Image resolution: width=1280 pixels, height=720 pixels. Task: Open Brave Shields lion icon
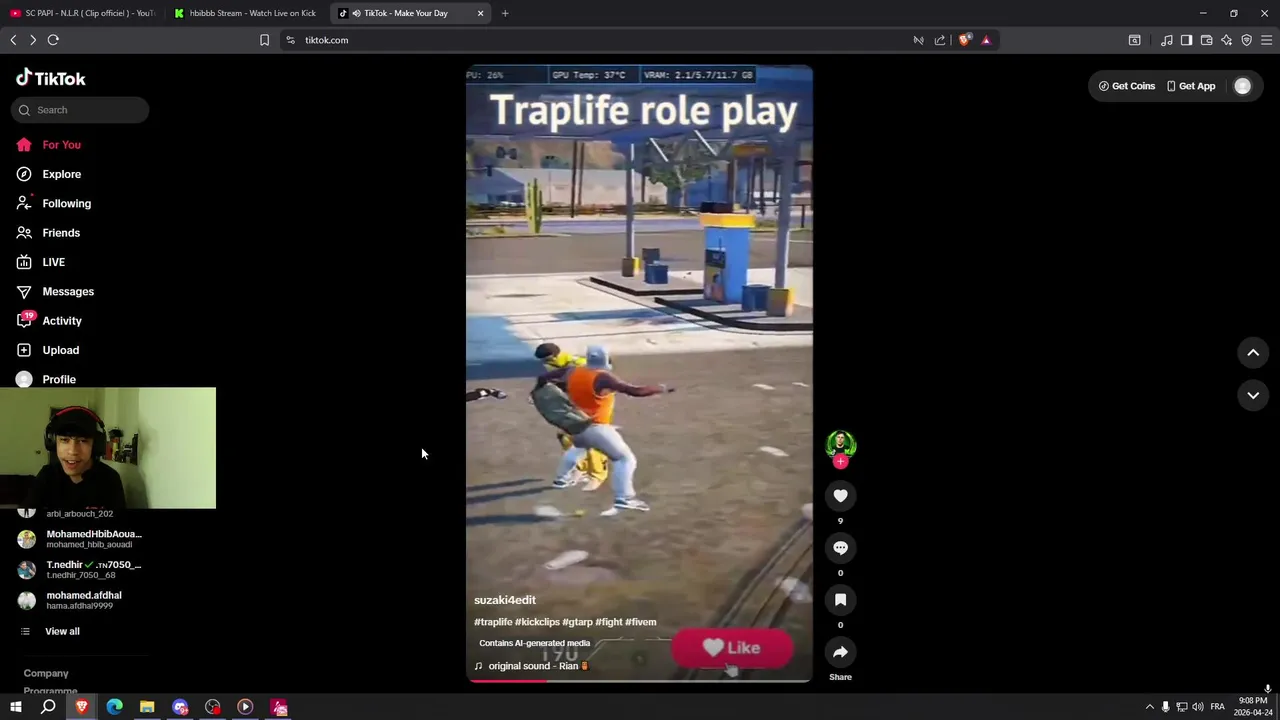(964, 40)
